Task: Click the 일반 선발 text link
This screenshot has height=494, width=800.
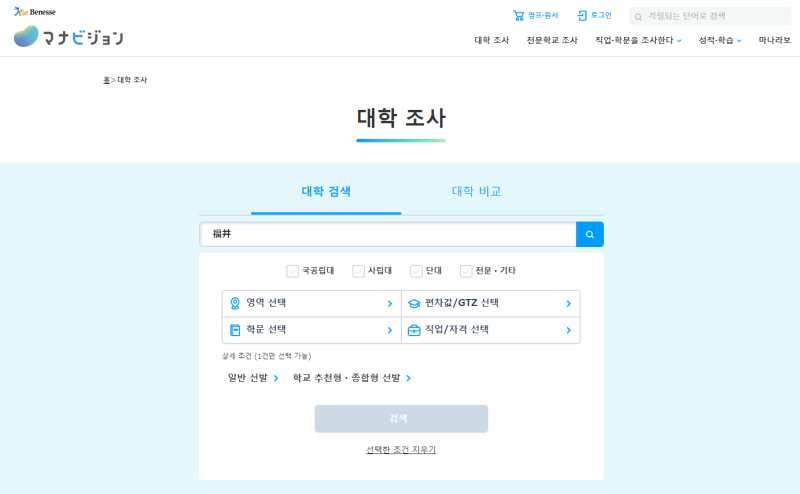Action: 247,378
